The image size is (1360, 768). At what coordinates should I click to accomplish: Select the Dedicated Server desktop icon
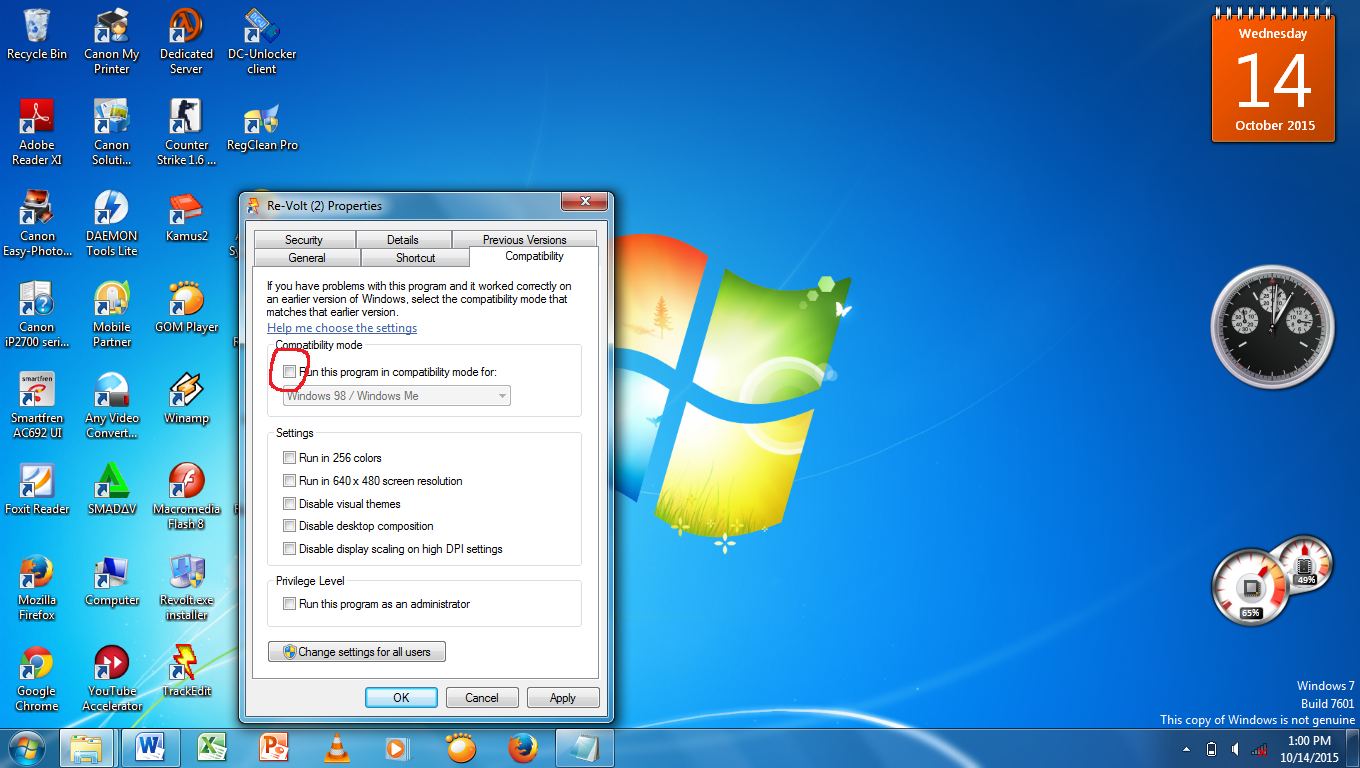(x=186, y=42)
